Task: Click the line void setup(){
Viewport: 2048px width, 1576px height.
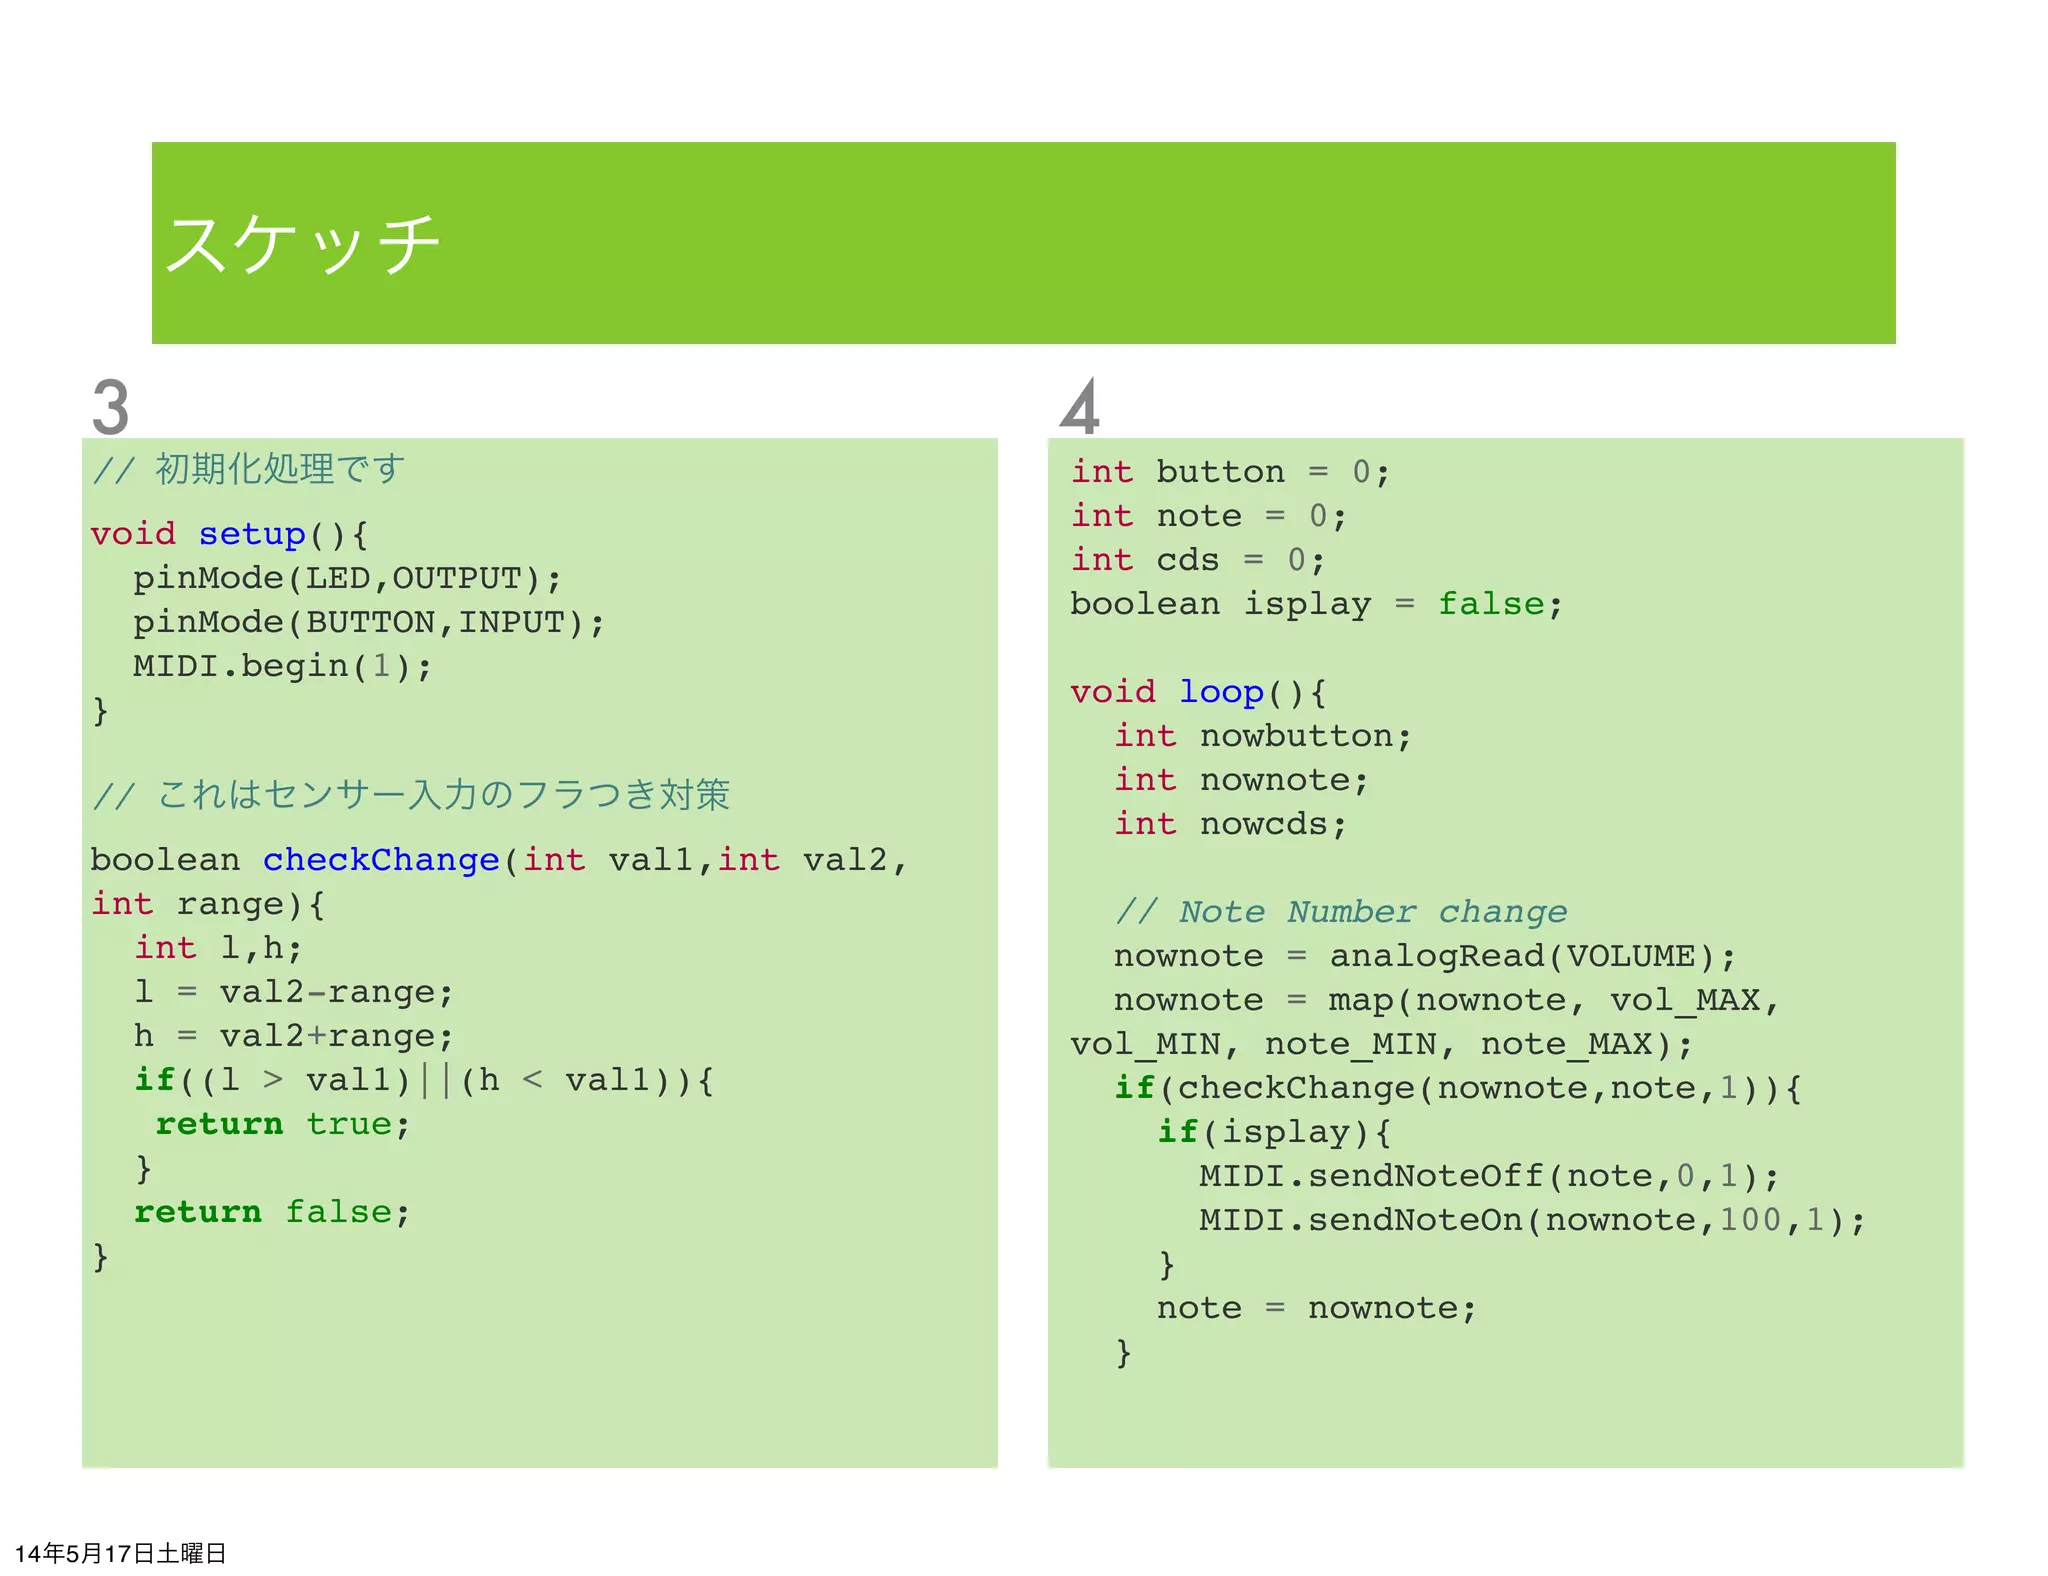Action: coord(229,535)
